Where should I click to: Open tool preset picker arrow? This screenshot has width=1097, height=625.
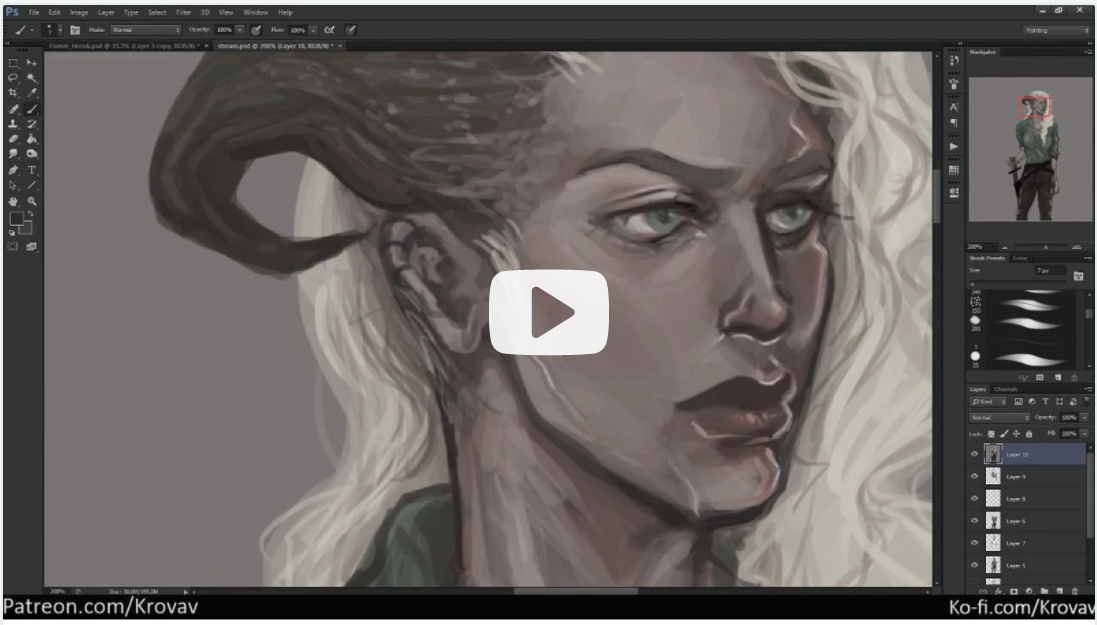pyautogui.click(x=31, y=31)
